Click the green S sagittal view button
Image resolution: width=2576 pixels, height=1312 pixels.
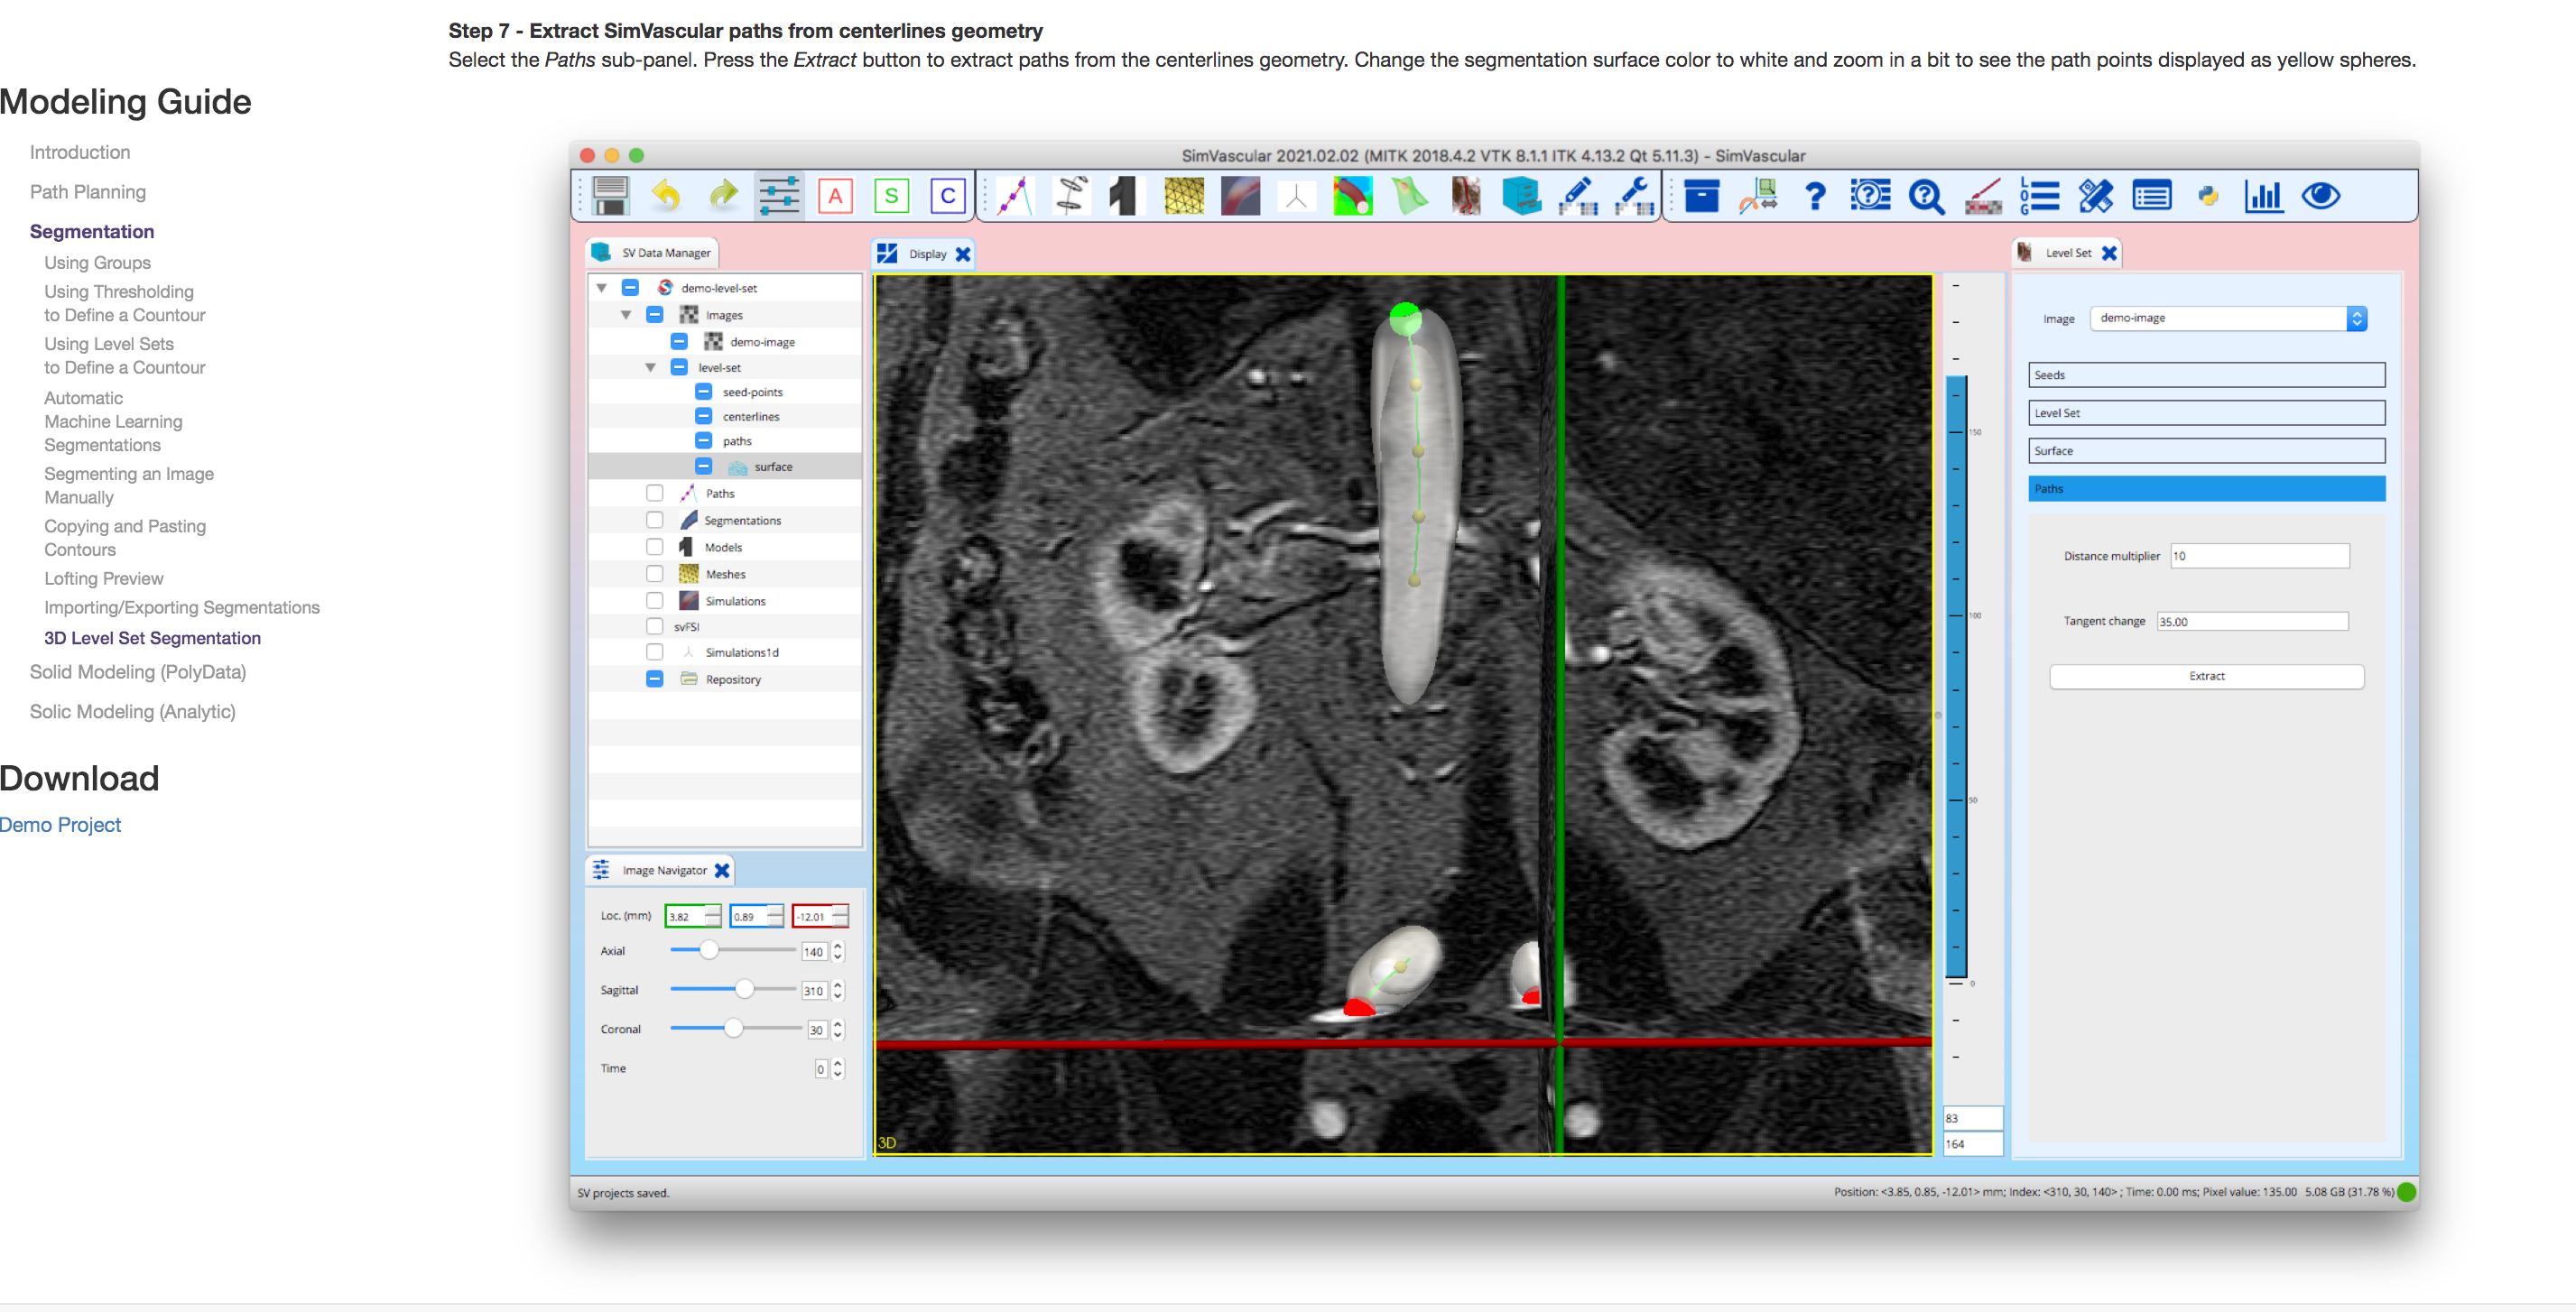click(891, 196)
